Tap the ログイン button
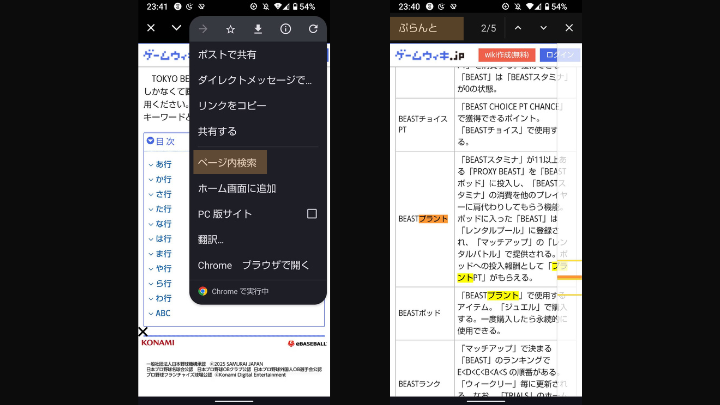720x405 pixels. [x=560, y=55]
